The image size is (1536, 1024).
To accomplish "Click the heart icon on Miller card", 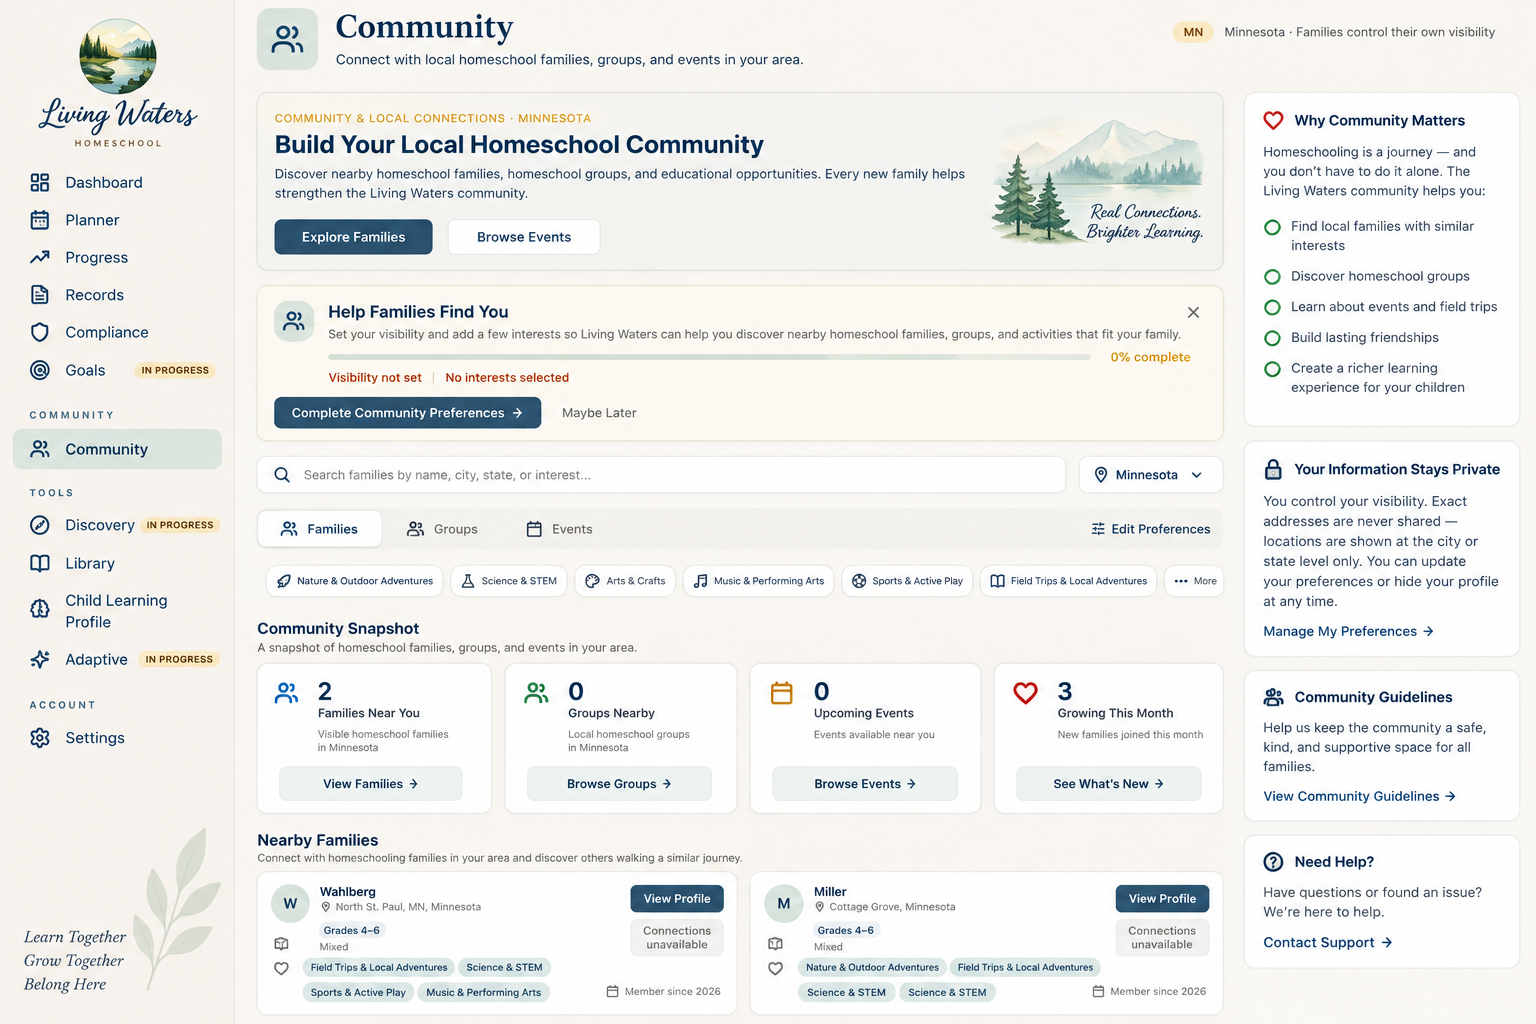I will pyautogui.click(x=775, y=968).
